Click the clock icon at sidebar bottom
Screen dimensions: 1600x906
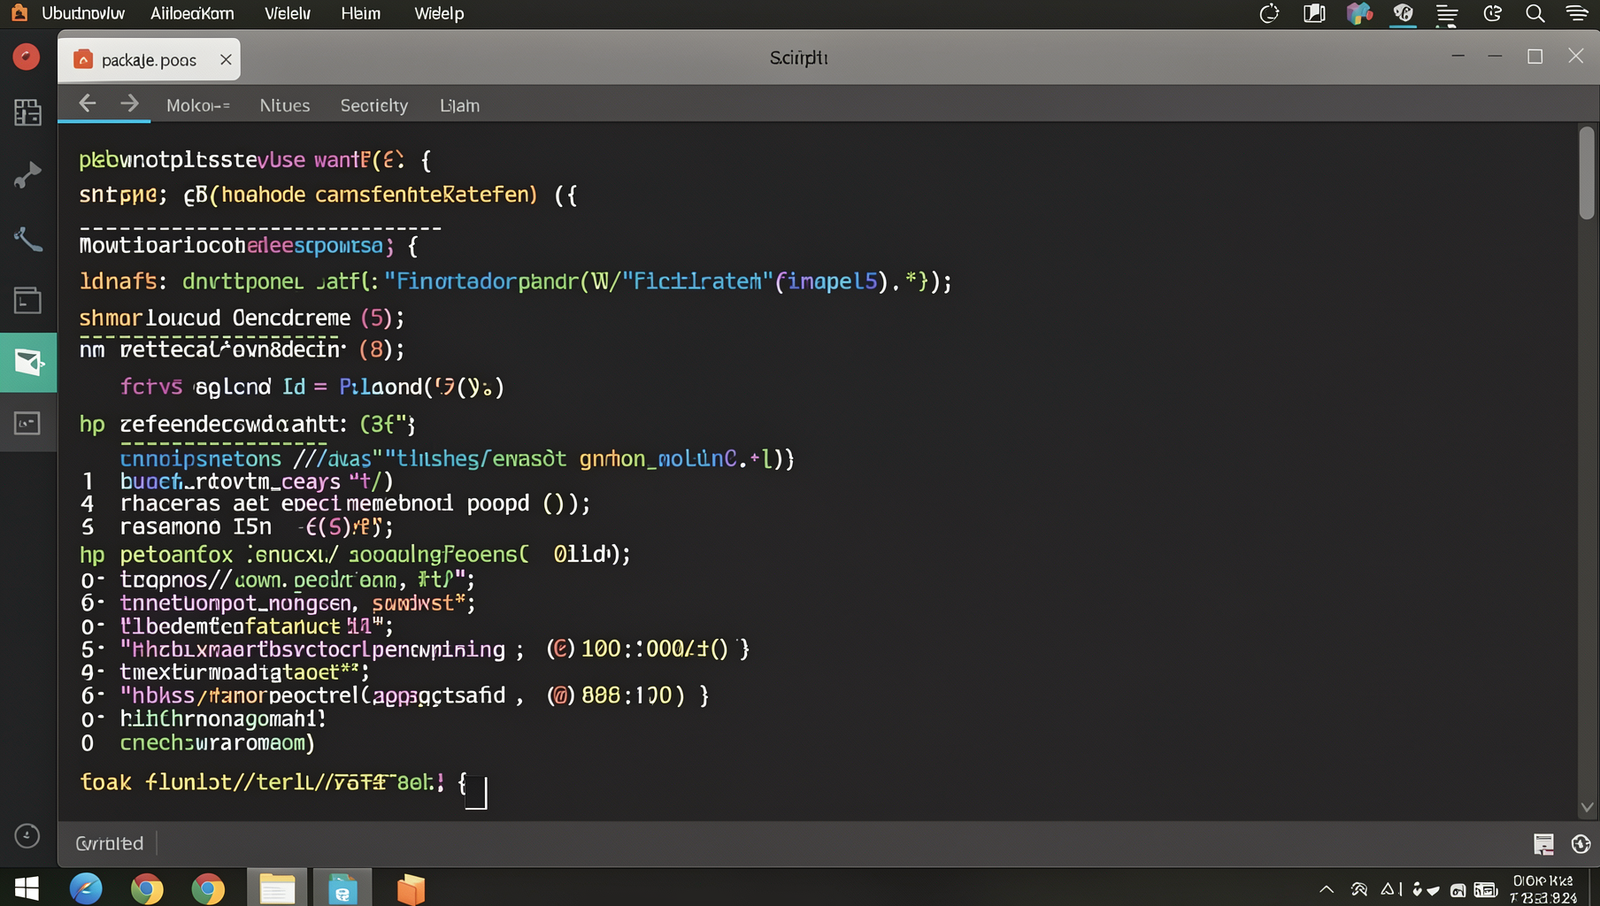(x=27, y=836)
